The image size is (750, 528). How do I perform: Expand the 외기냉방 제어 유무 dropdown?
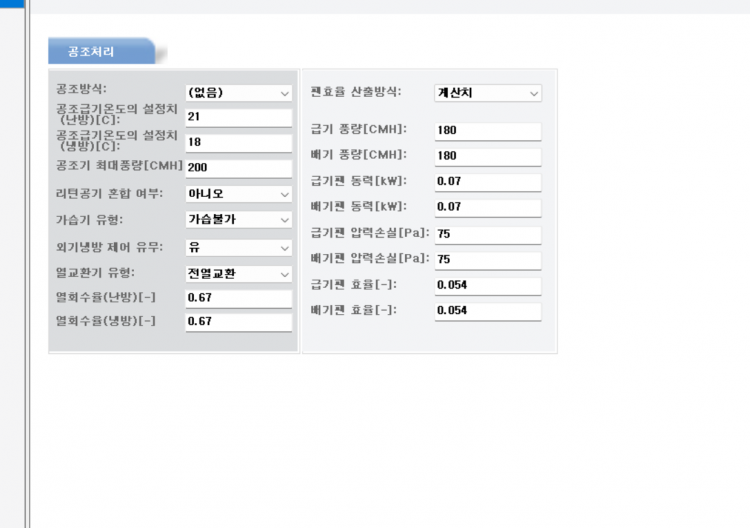coord(238,246)
